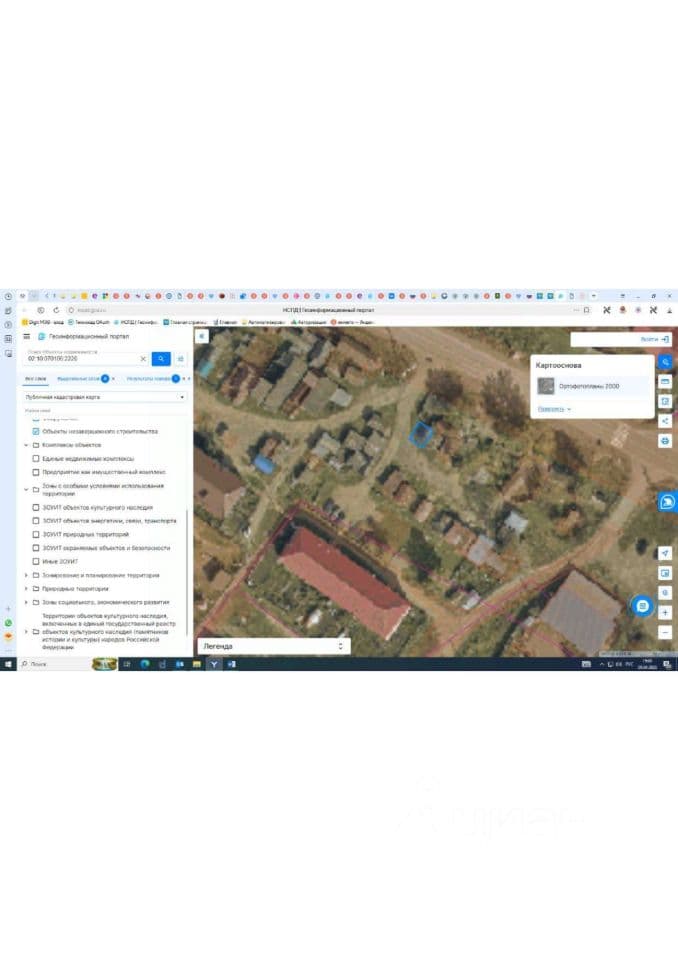Click the blue map search tool icon
The image size is (678, 960).
pos(665,362)
